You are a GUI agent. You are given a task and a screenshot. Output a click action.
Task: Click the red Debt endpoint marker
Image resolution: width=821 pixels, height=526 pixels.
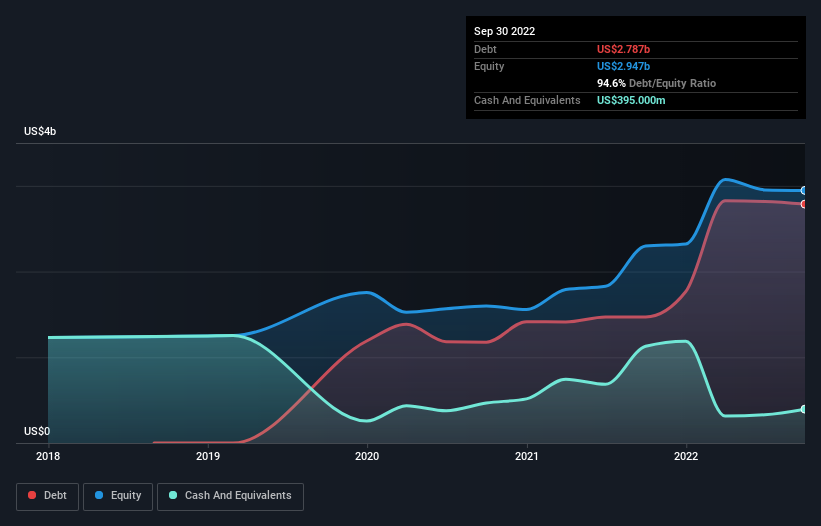point(804,204)
